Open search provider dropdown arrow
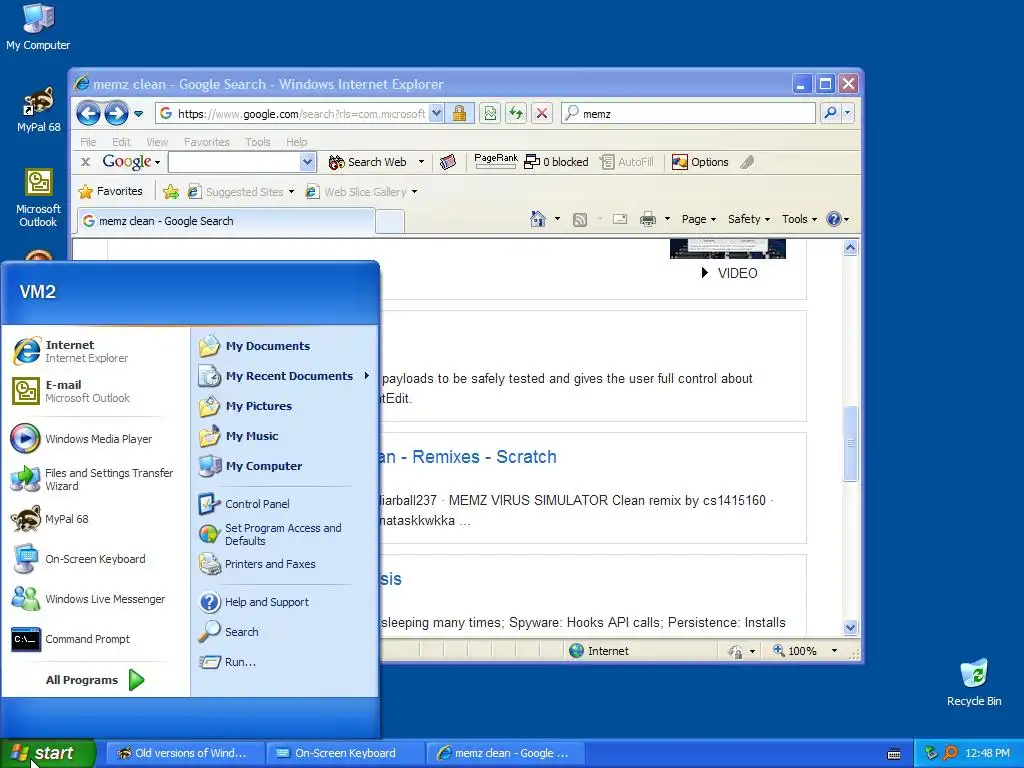1024x768 pixels. point(848,112)
